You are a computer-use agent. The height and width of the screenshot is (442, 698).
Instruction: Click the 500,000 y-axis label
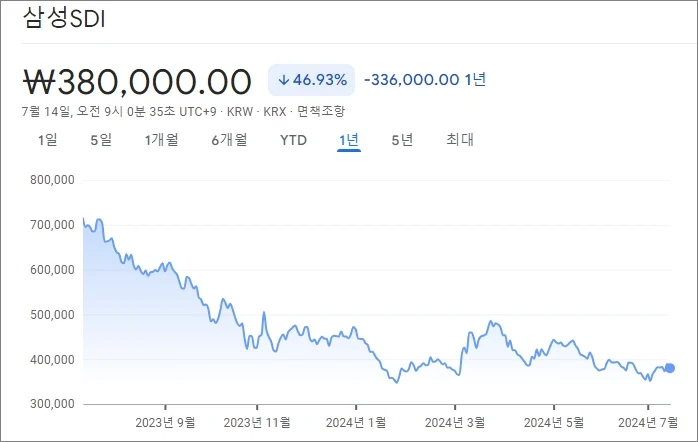(x=52, y=315)
